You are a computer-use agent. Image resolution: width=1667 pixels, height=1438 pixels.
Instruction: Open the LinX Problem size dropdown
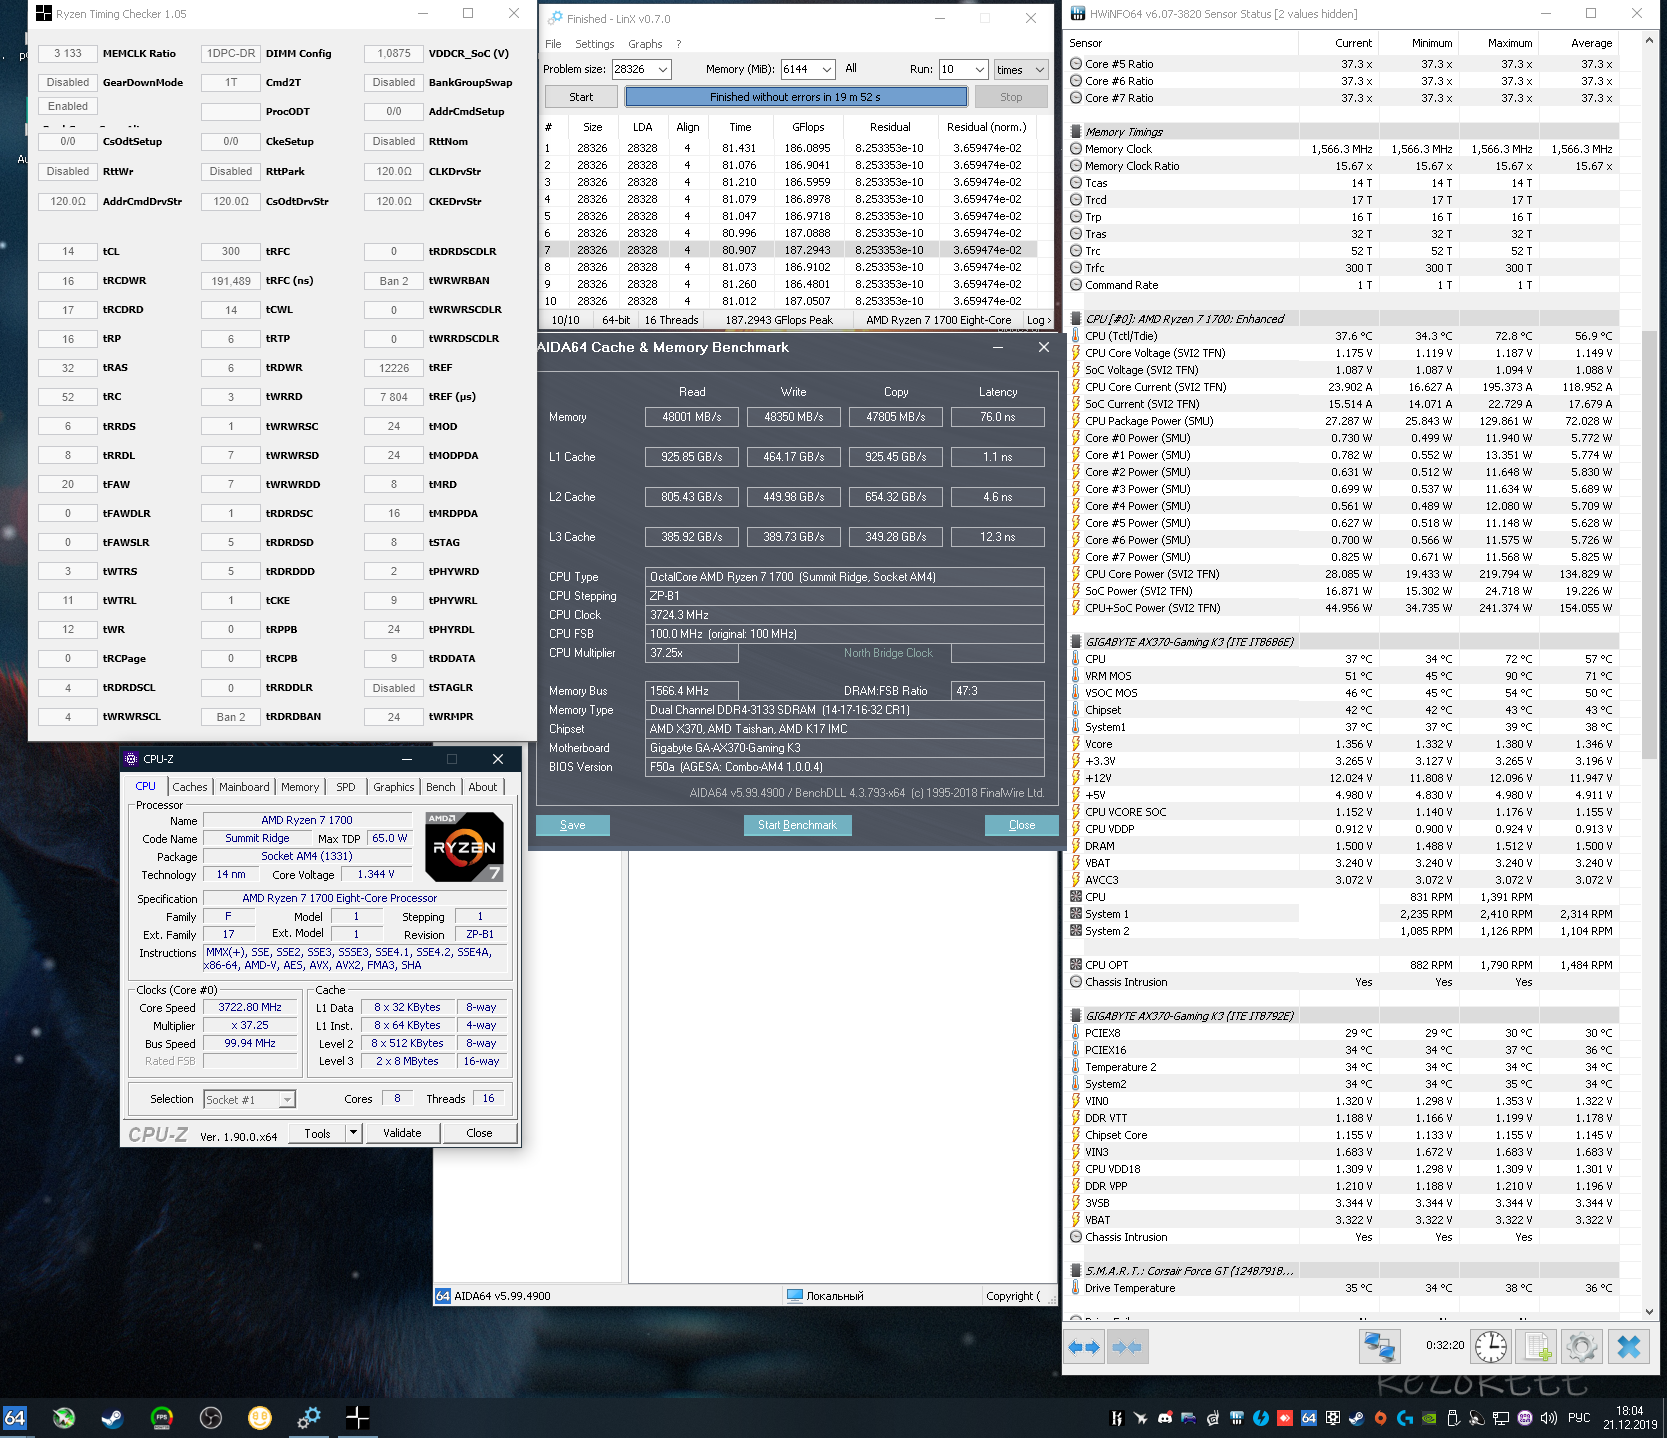click(x=663, y=69)
